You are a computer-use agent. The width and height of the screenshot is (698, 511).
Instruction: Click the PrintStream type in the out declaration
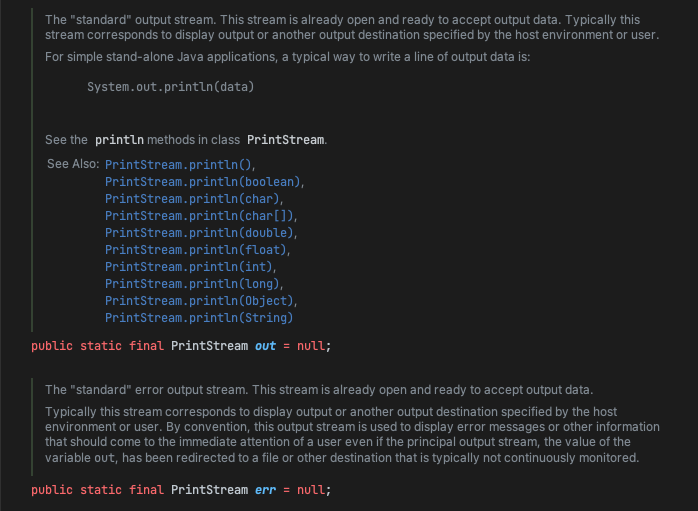coord(209,346)
